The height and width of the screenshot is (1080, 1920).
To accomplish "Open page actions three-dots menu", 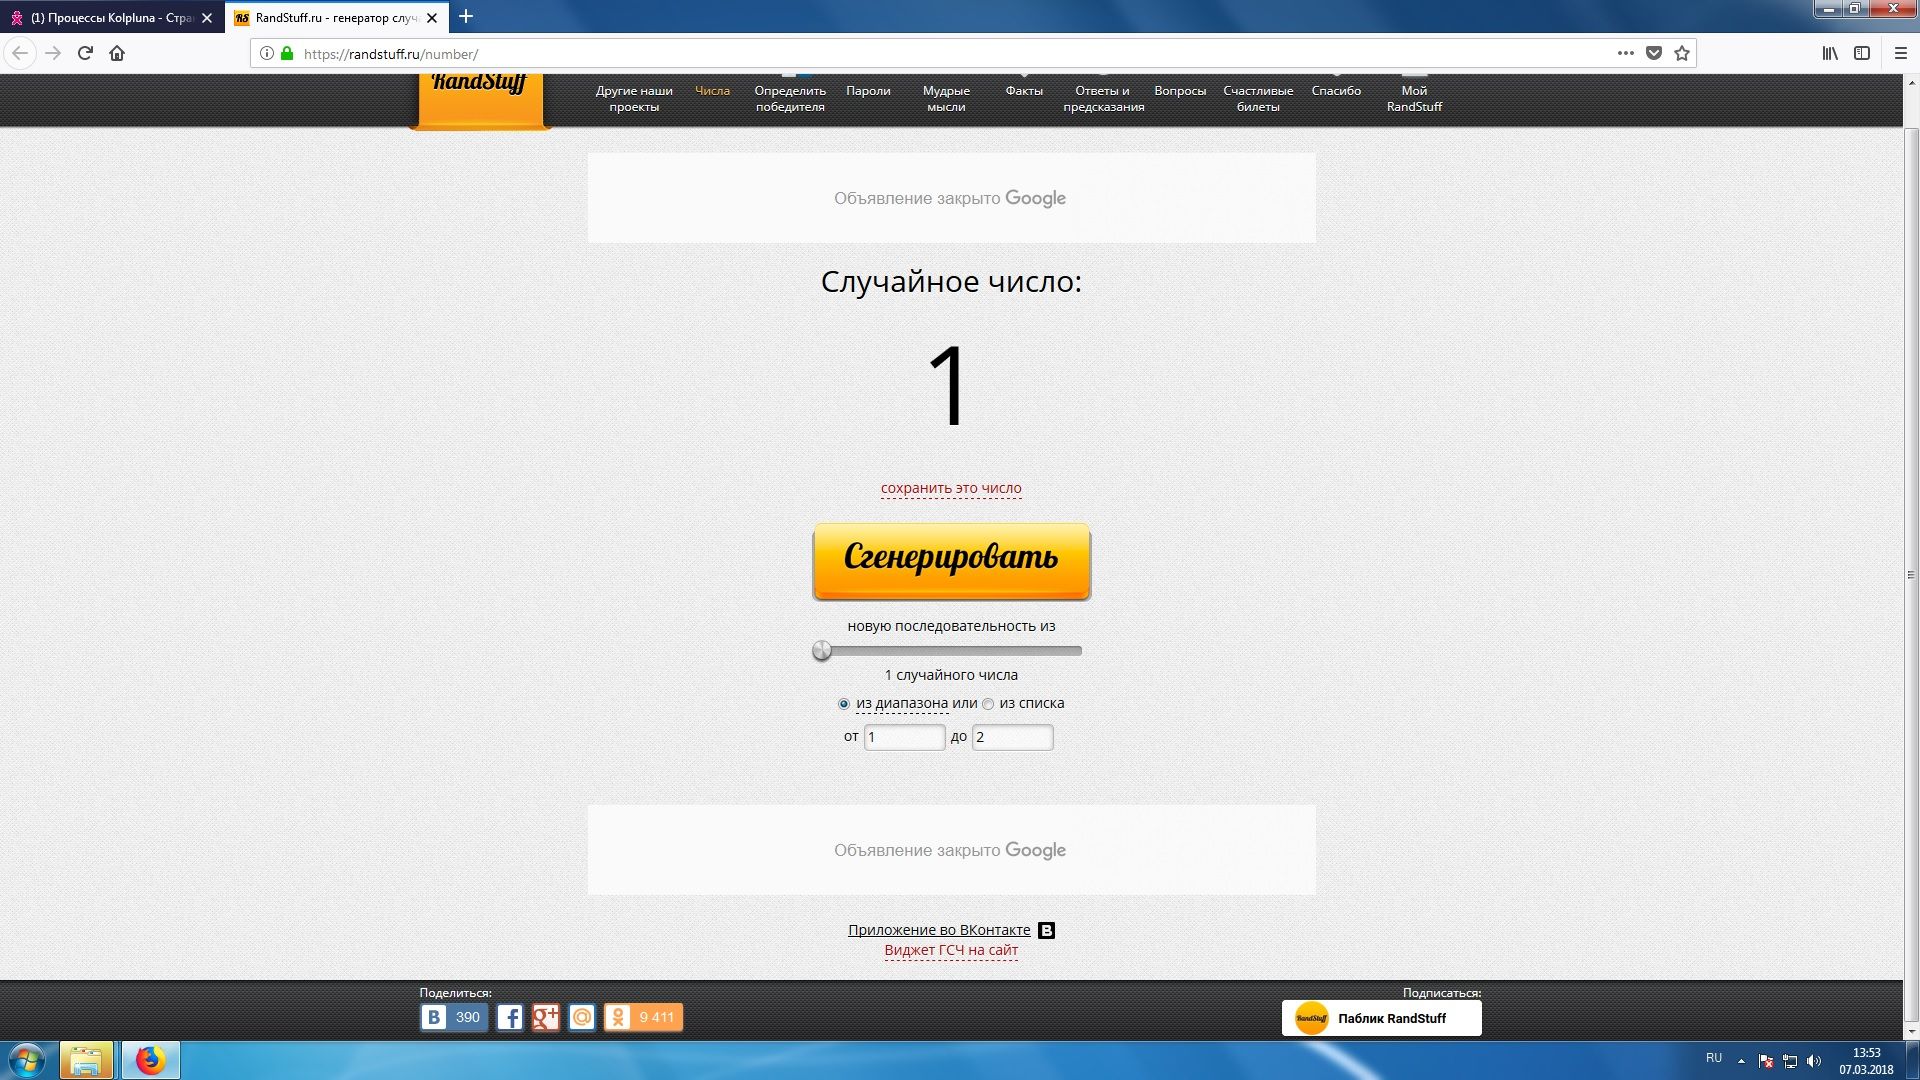I will [x=1626, y=54].
